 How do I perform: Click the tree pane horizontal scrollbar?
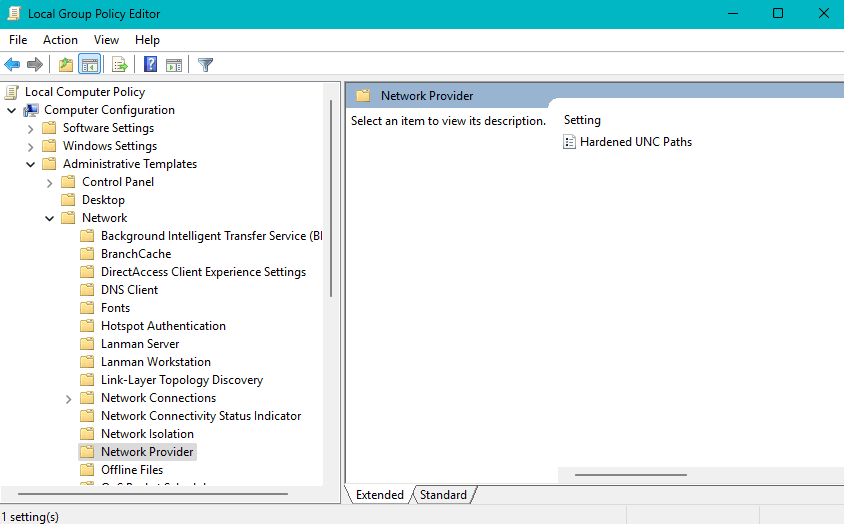[152, 494]
